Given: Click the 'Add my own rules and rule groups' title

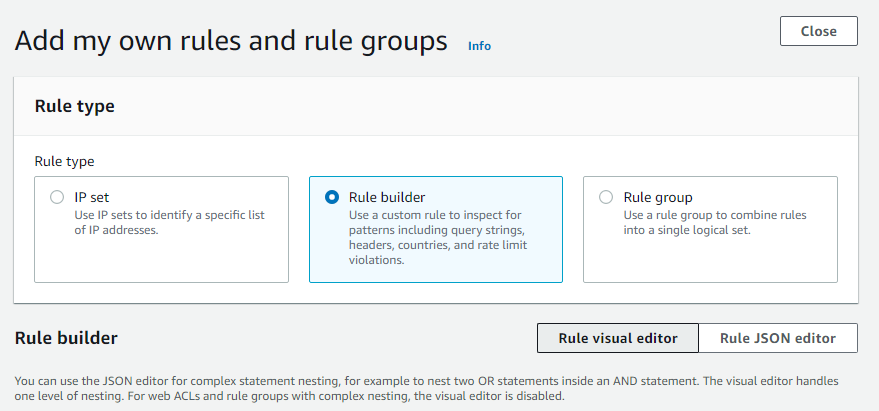Looking at the screenshot, I should coord(231,41).
